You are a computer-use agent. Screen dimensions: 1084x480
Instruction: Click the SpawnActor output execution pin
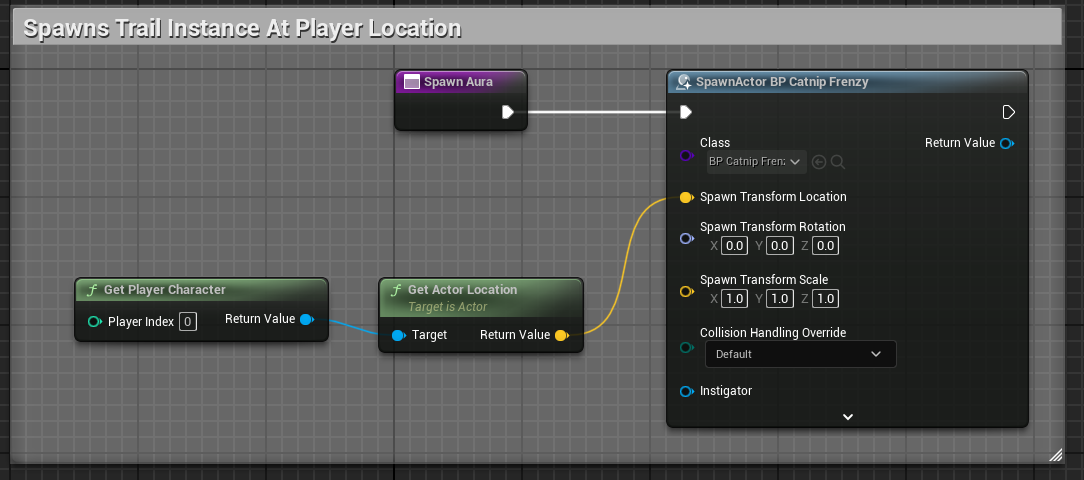coord(1008,112)
